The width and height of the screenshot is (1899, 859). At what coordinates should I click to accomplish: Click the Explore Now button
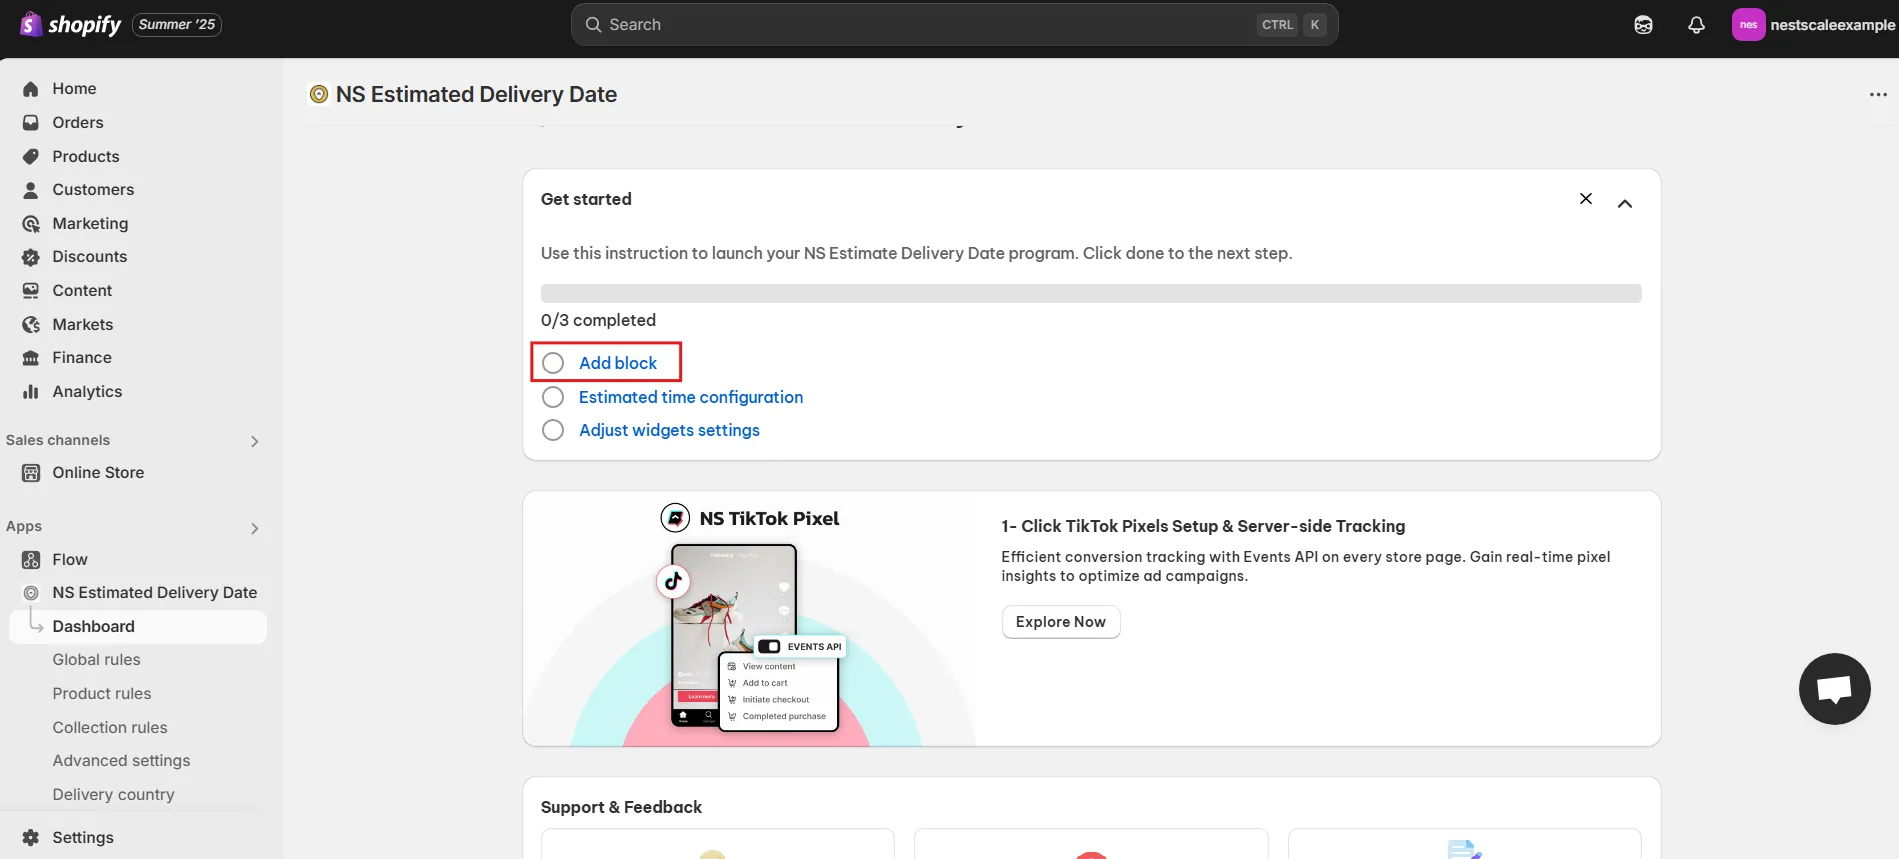1060,622
